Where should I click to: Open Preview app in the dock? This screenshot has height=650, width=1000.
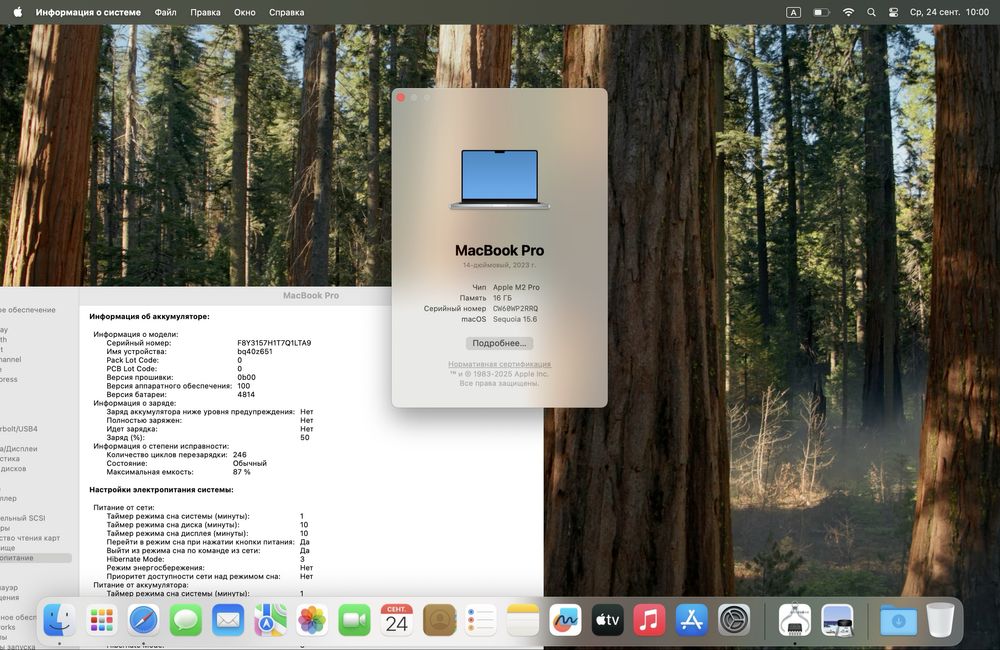837,619
